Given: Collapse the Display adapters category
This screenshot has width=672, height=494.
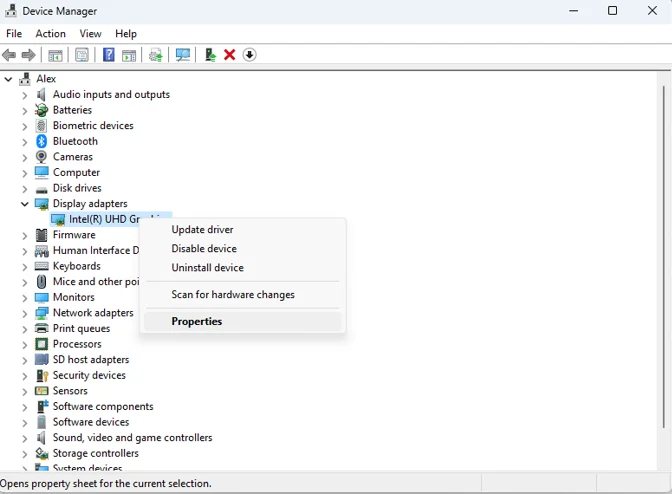Looking at the screenshot, I should [25, 204].
